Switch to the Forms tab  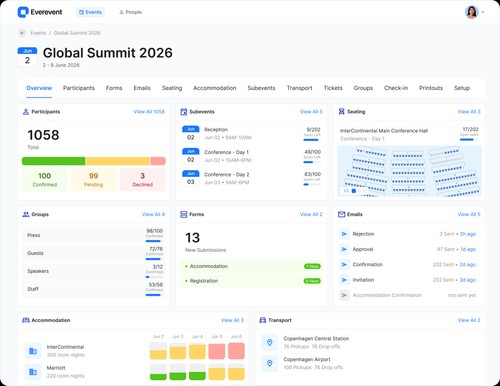[114, 88]
